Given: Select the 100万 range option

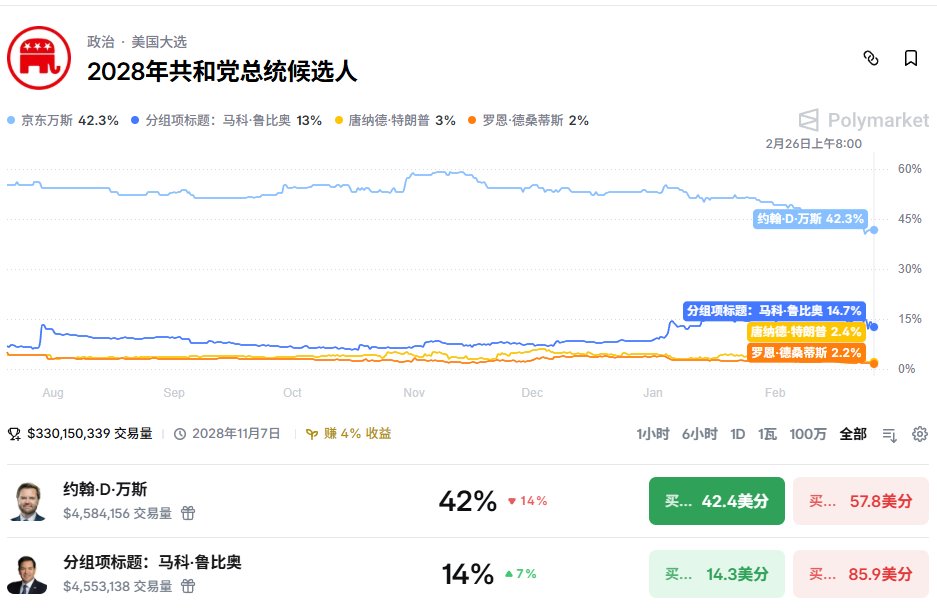Looking at the screenshot, I should pos(808,434).
